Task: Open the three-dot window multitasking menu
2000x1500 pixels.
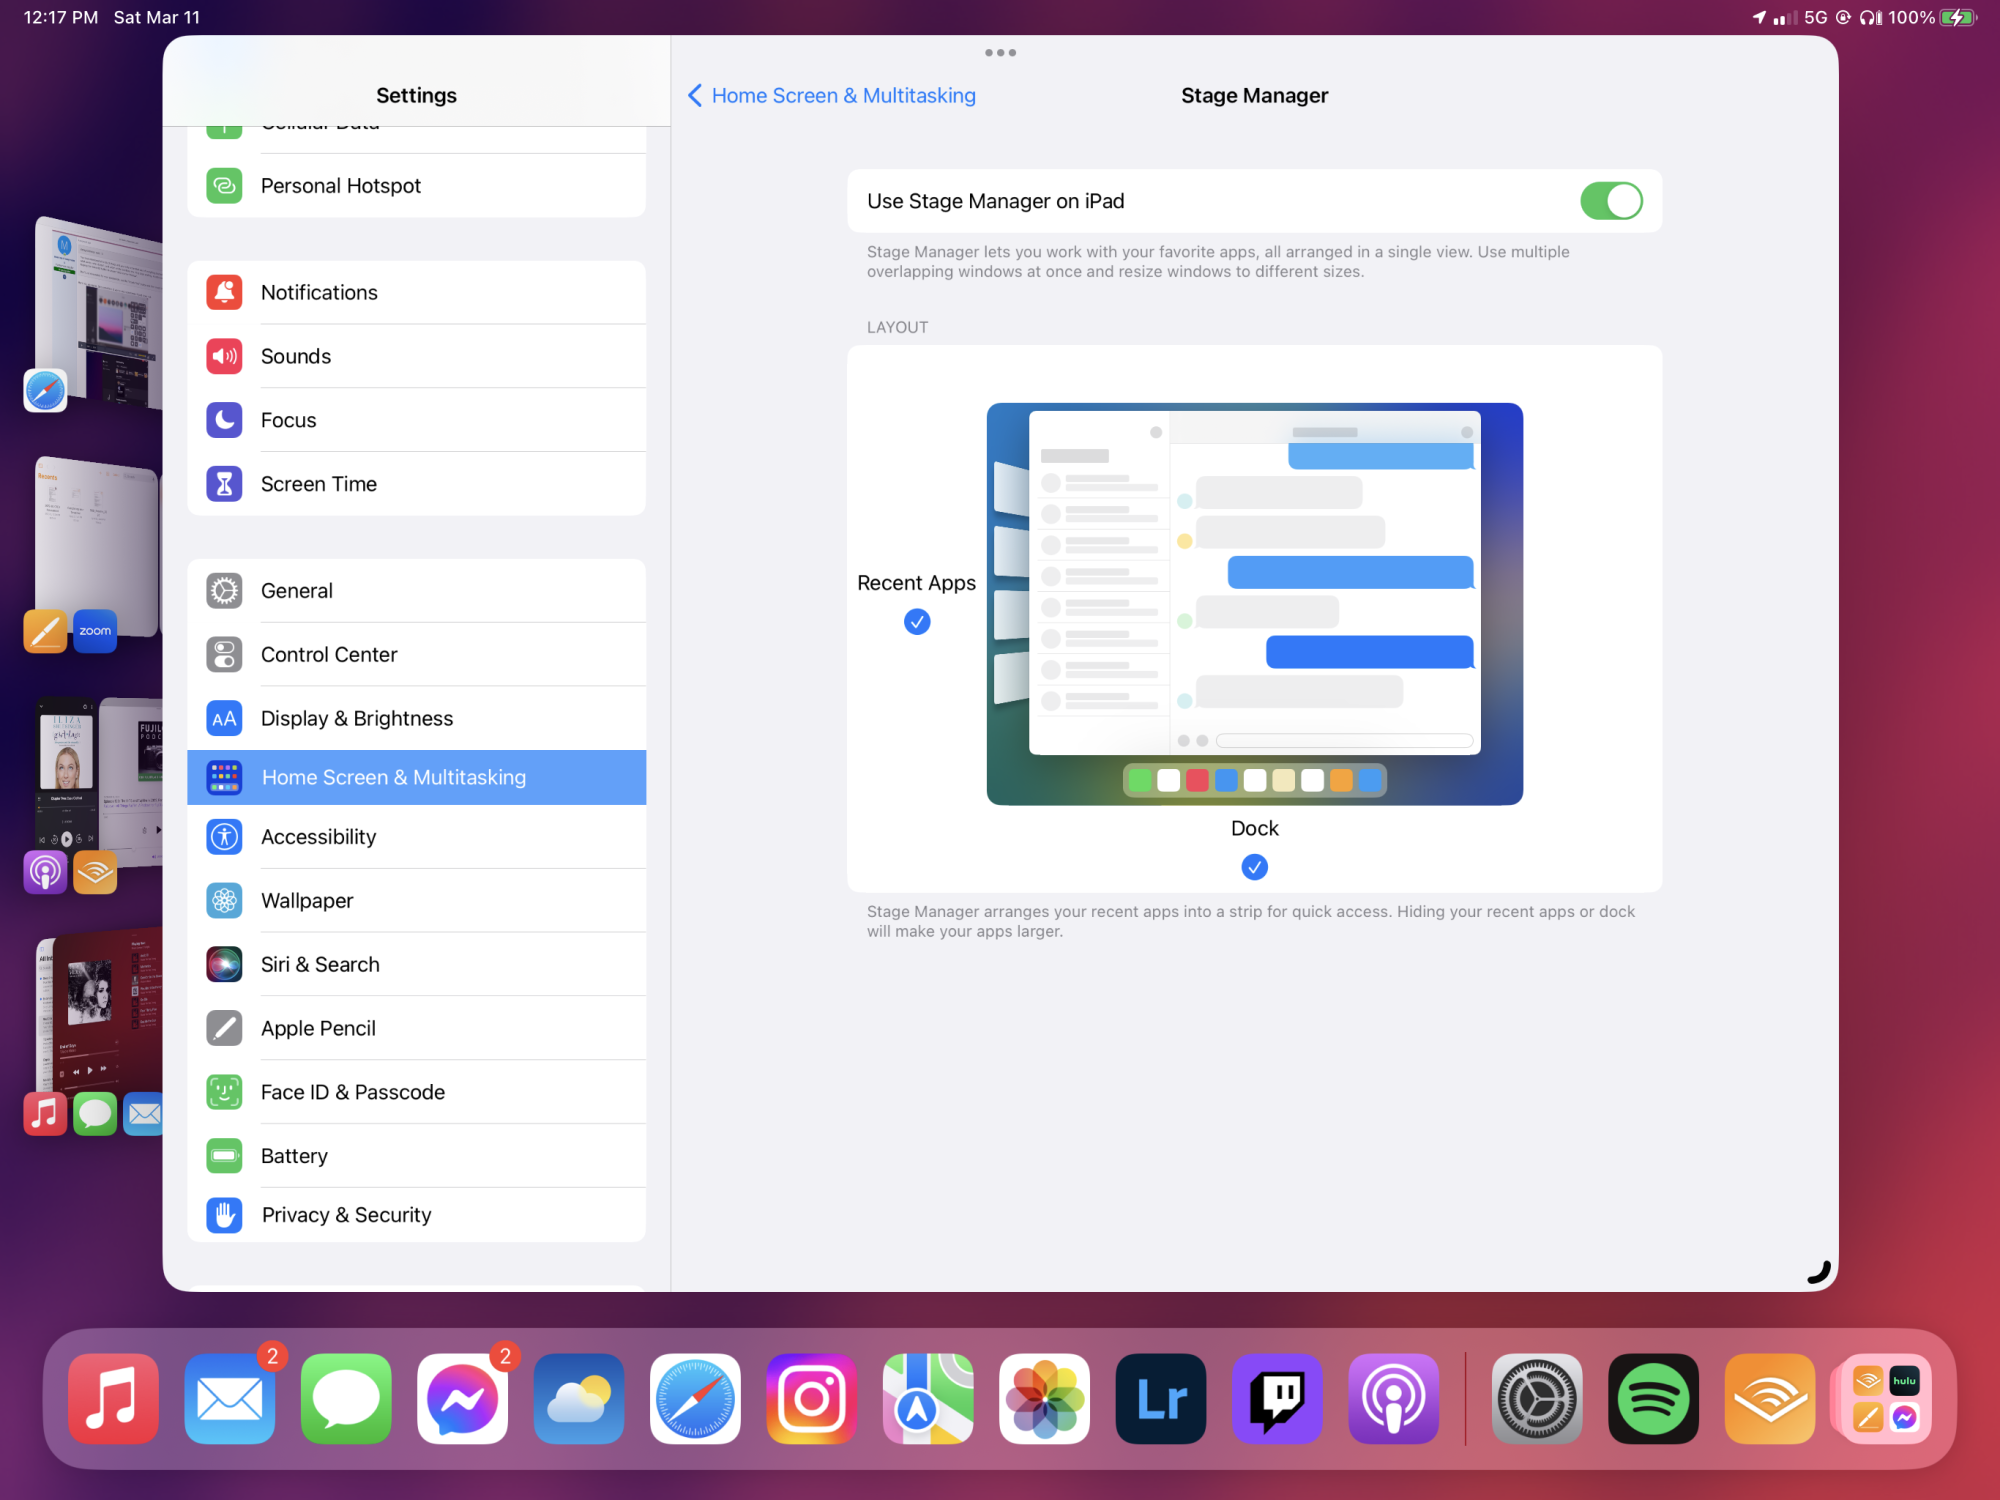Action: 1000,53
